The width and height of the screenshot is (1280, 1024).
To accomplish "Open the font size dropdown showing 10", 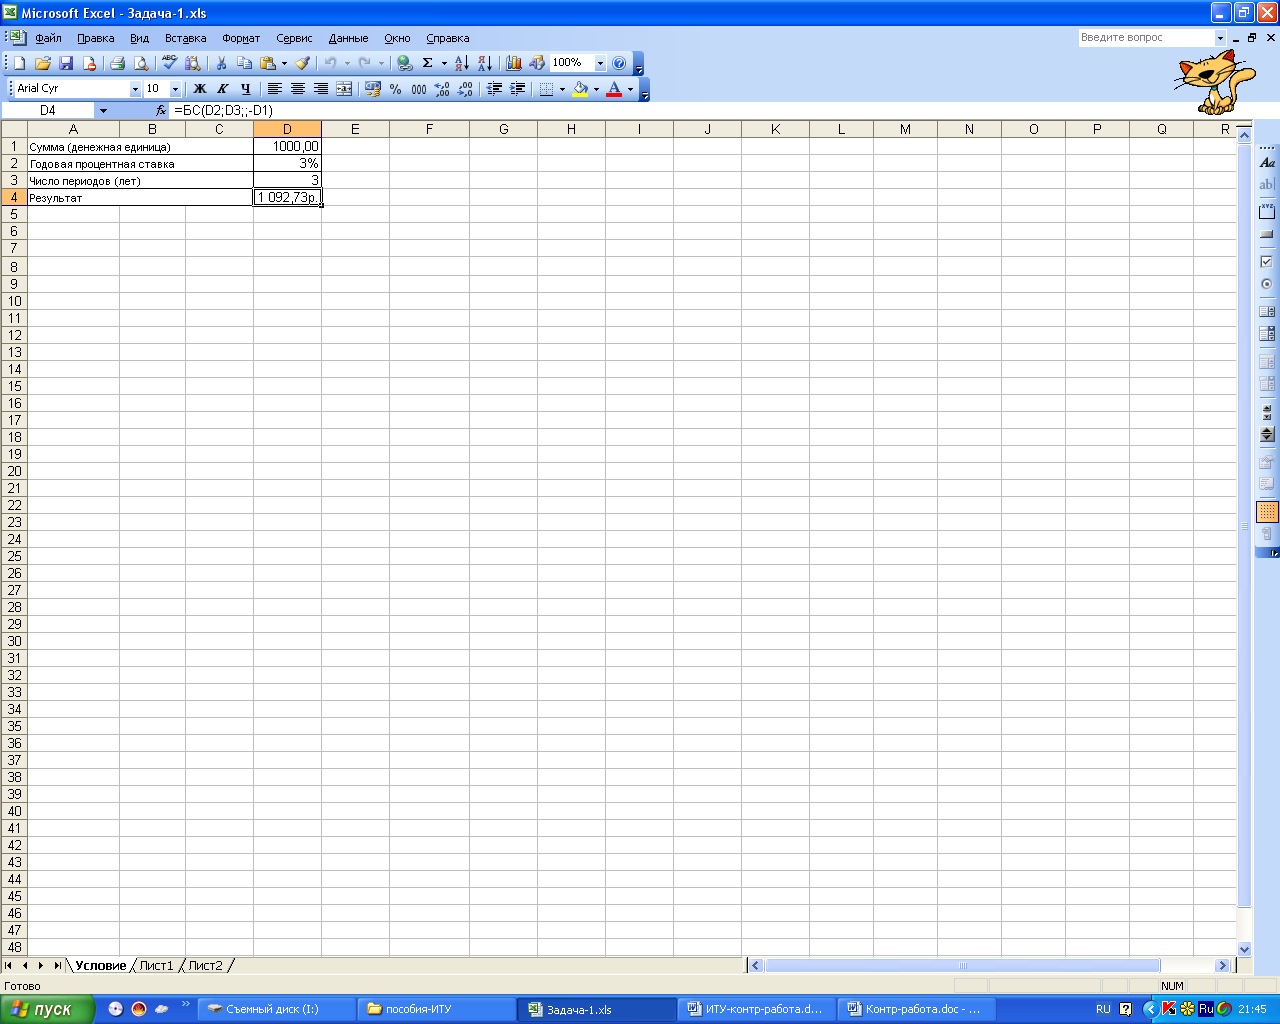I will tap(176, 89).
